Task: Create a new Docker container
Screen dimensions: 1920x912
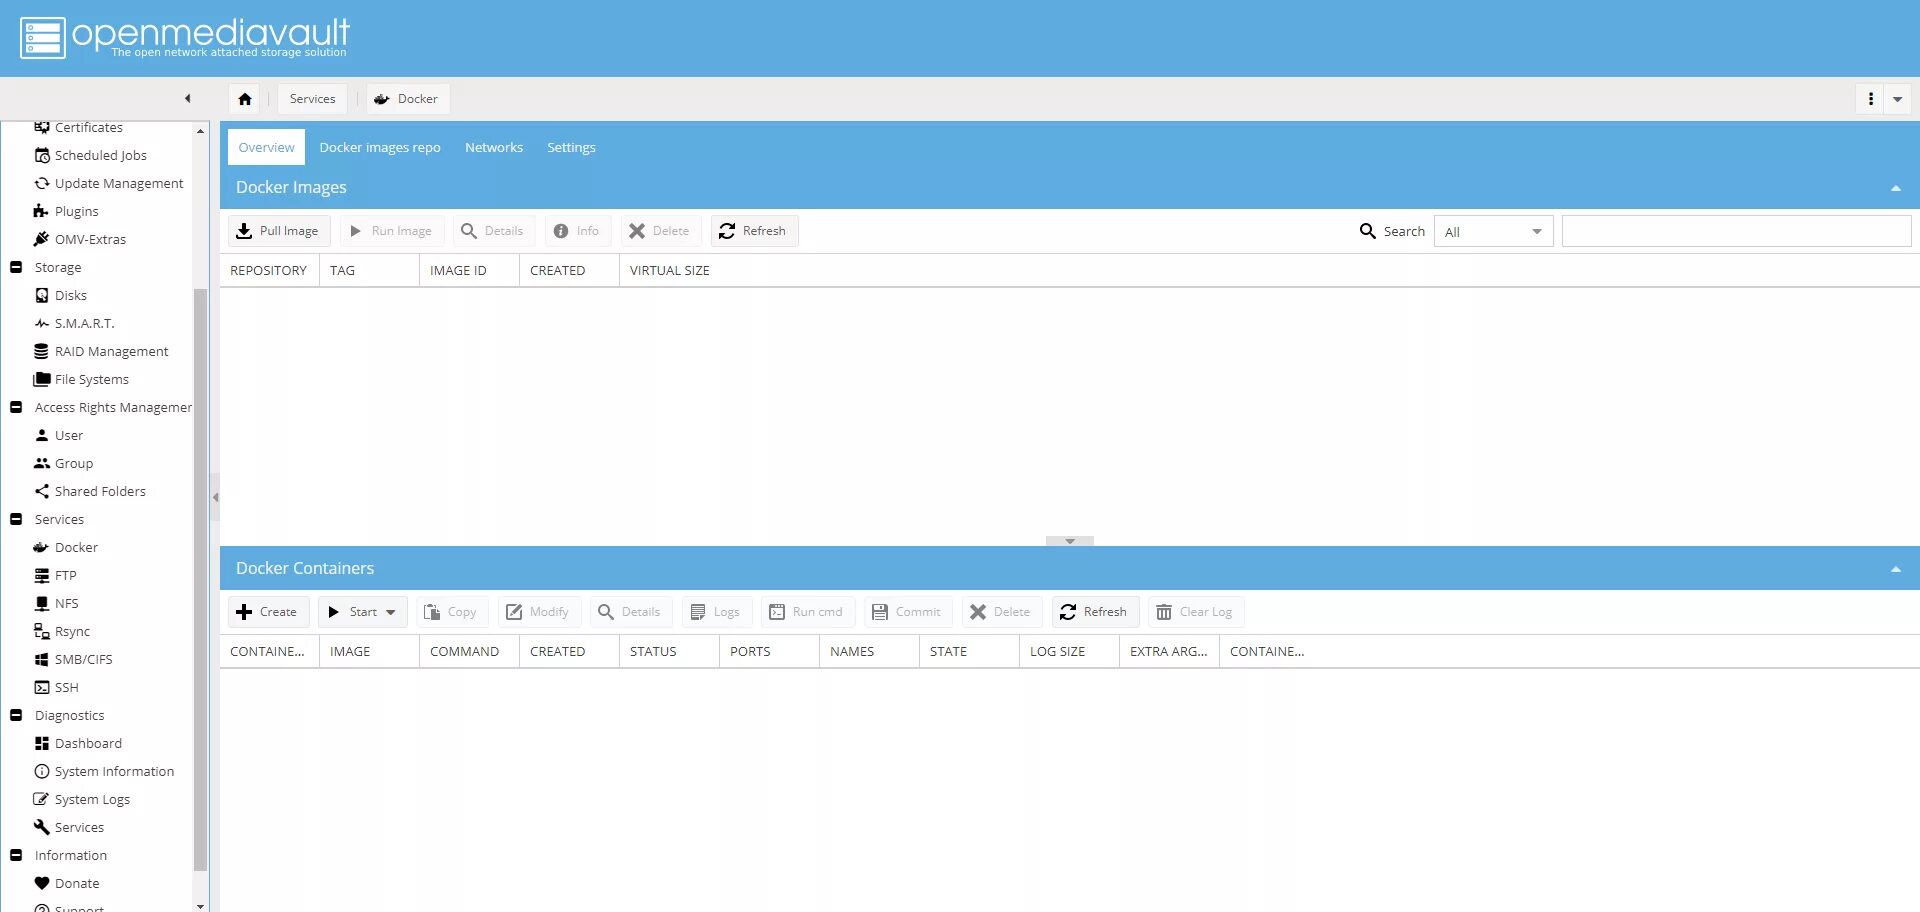Action: [x=267, y=612]
